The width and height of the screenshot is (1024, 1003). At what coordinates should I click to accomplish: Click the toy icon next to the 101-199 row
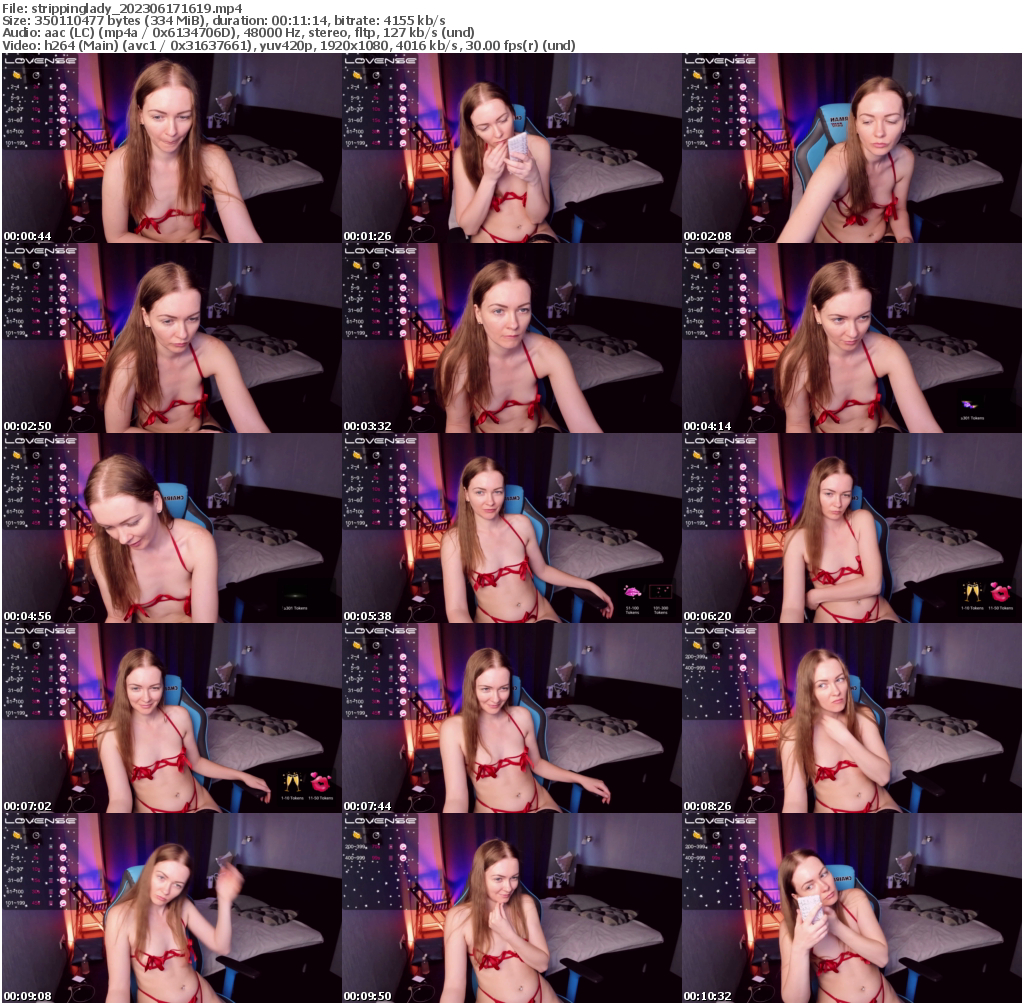tap(63, 143)
